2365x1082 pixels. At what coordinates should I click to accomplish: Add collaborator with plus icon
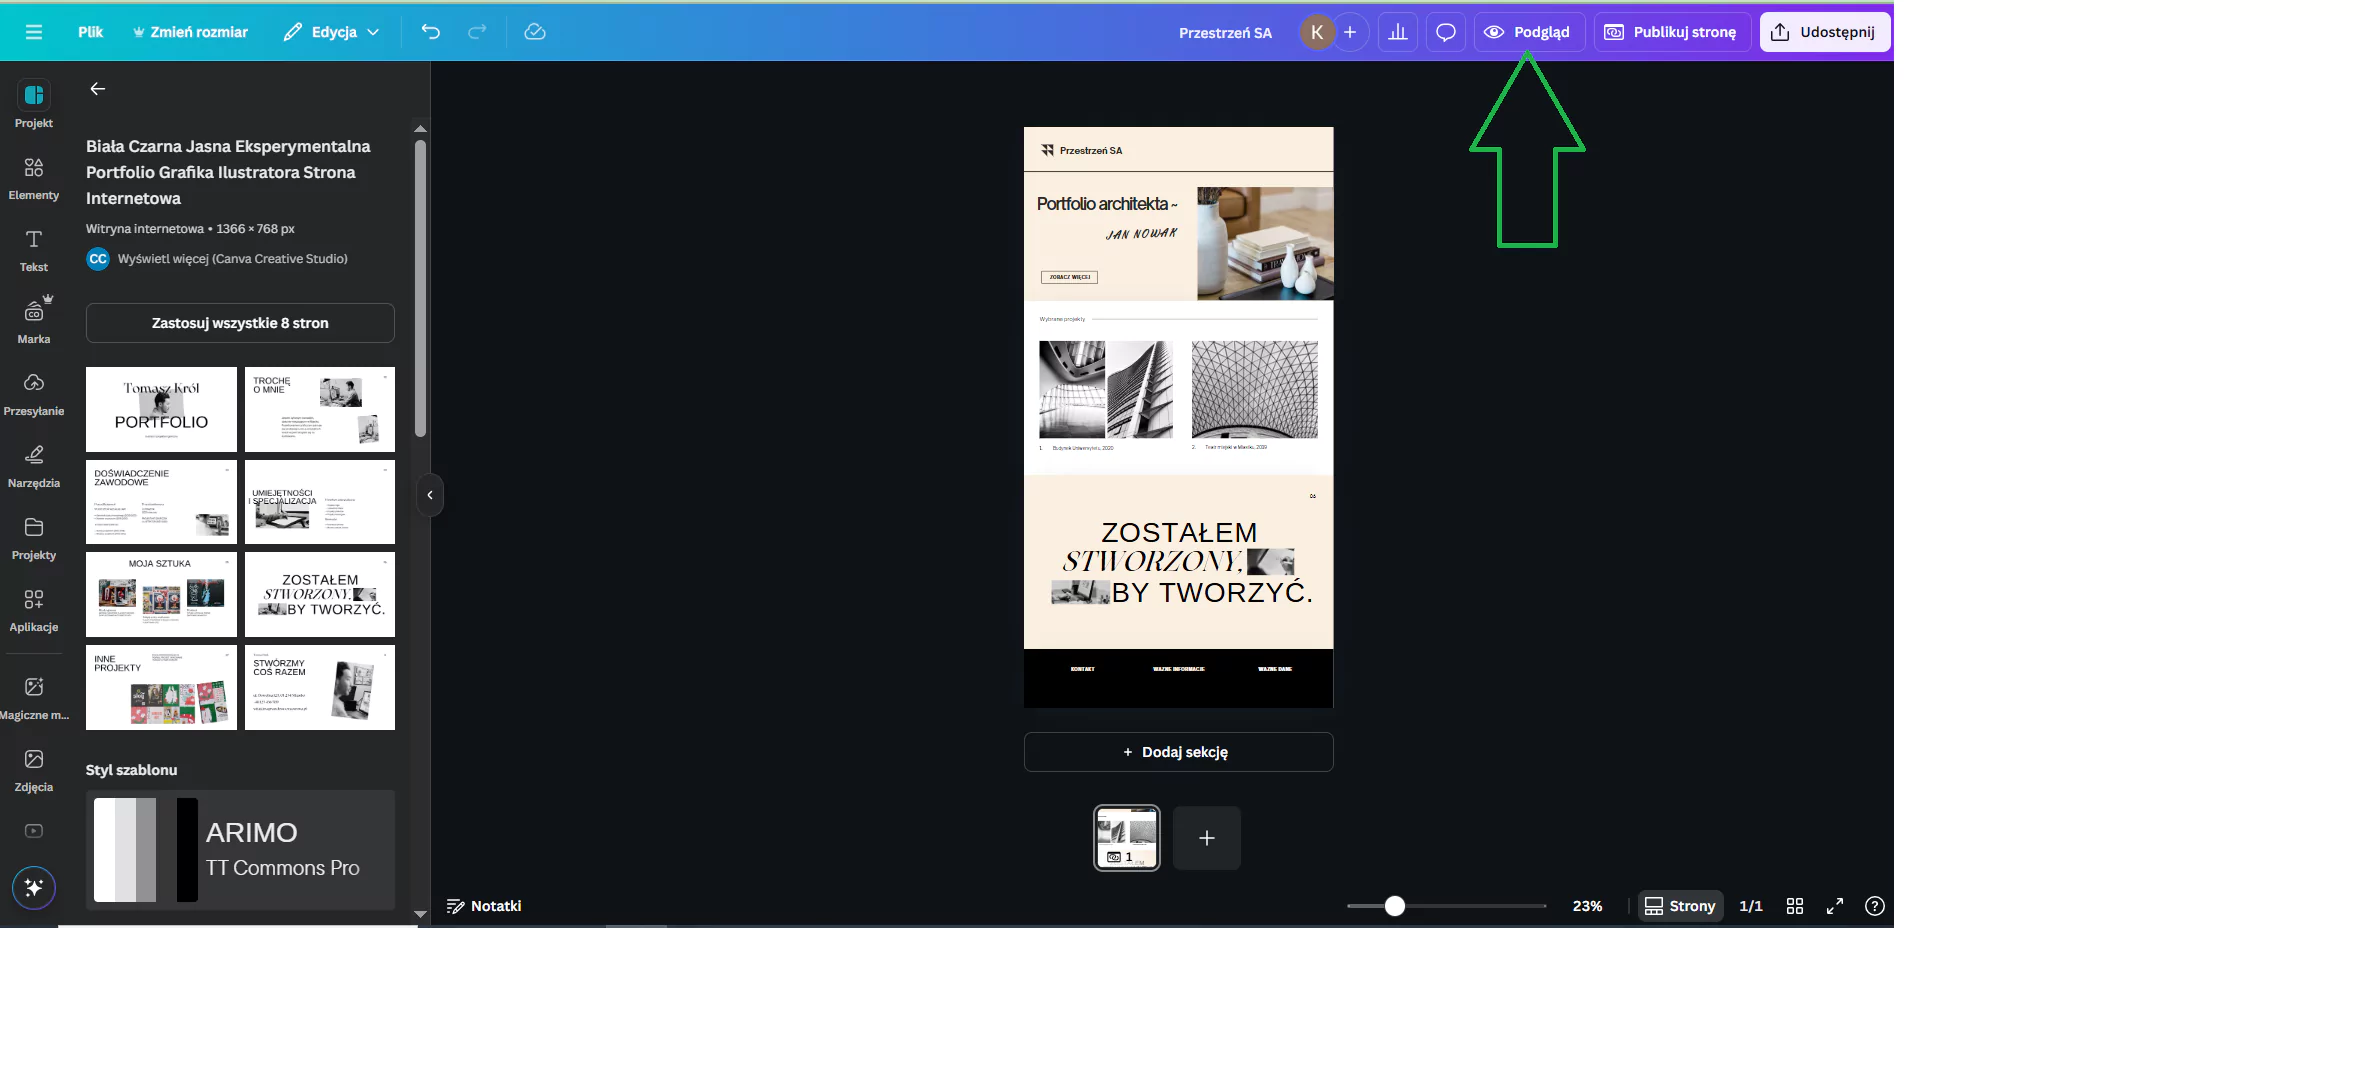1350,32
